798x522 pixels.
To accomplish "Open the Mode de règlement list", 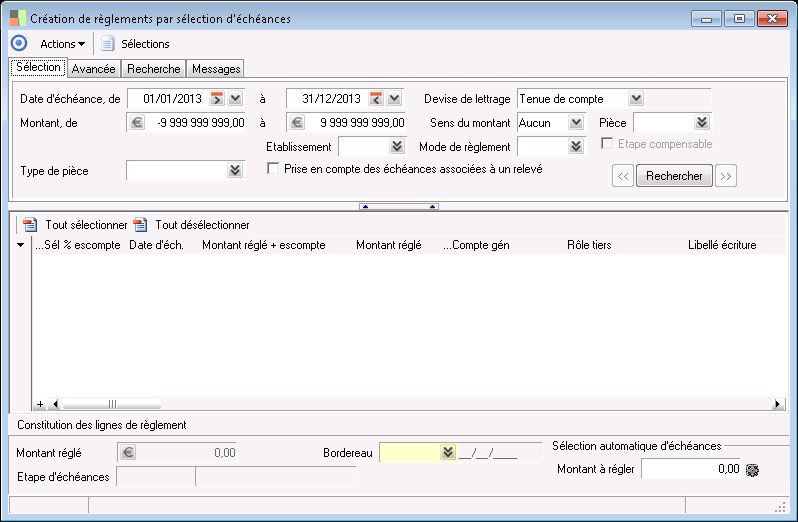I will 576,147.
